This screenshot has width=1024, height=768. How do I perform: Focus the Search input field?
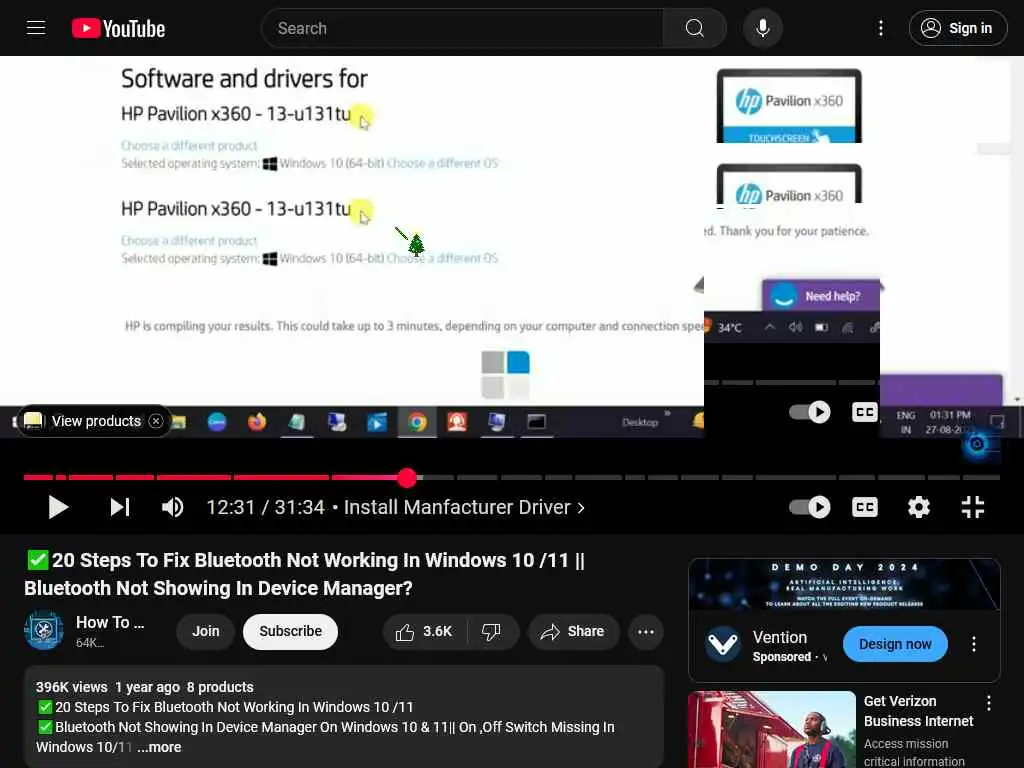(x=464, y=28)
